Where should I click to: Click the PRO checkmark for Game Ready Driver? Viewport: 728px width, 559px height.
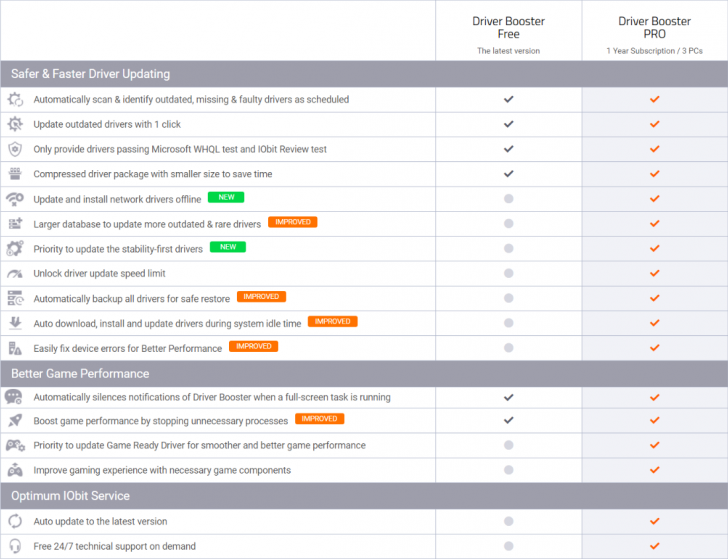click(655, 445)
